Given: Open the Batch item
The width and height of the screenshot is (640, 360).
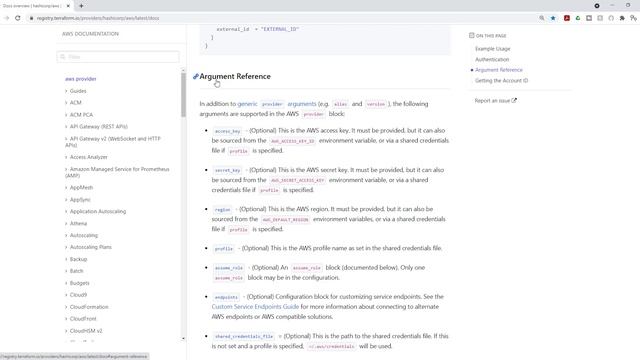Looking at the screenshot, I should (76, 271).
